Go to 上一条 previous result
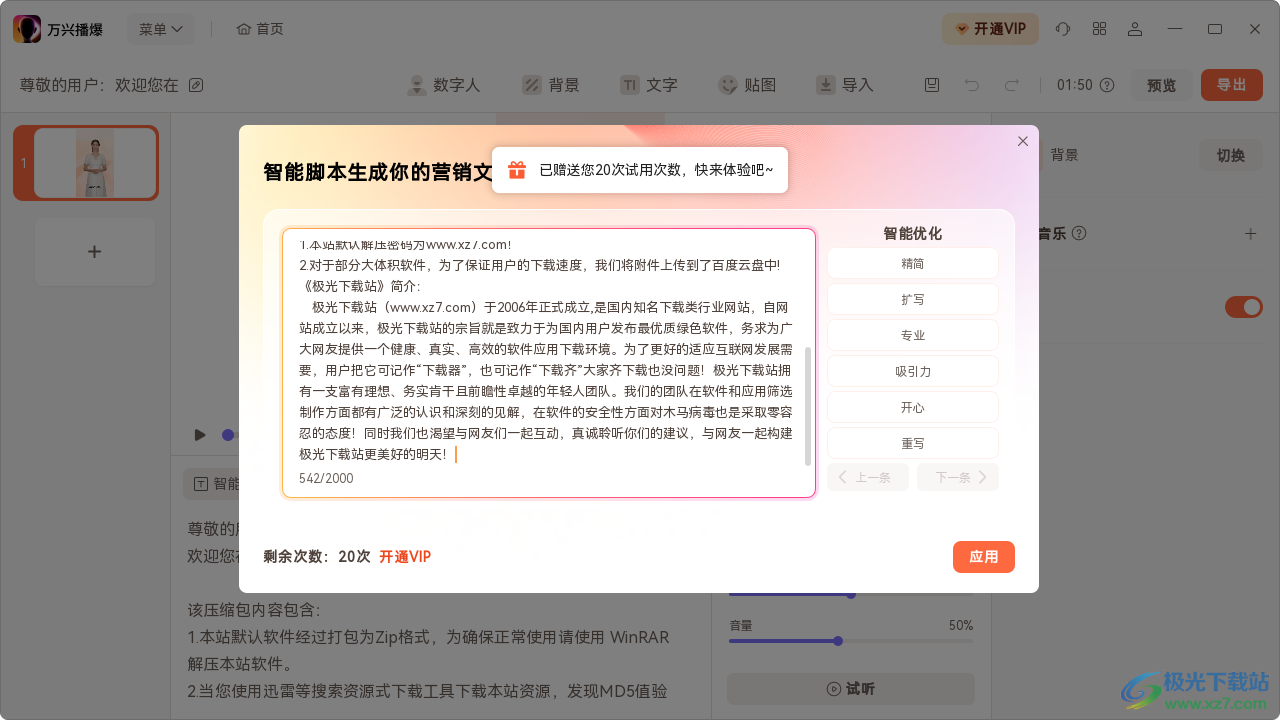Screen dimensions: 1280x720 point(867,477)
